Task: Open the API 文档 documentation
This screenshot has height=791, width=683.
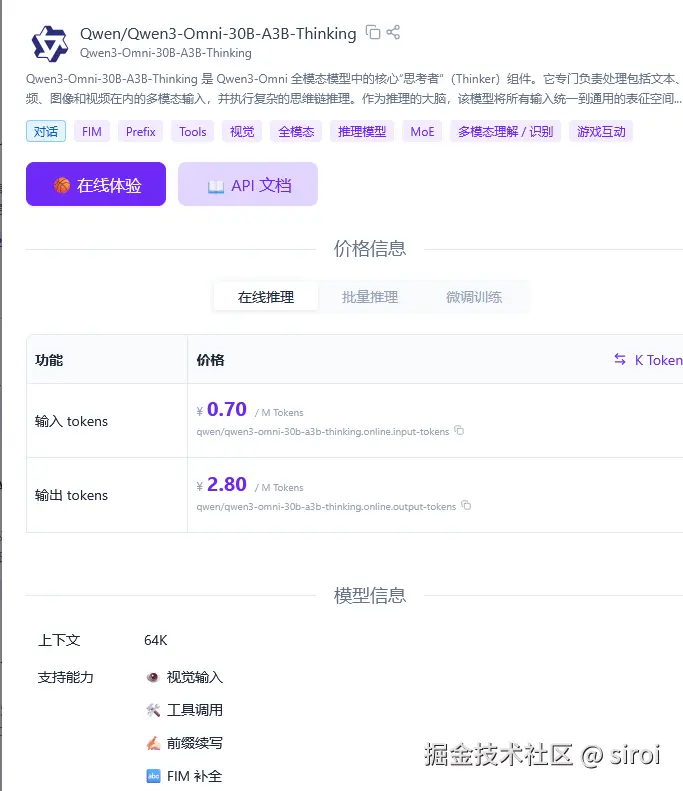Action: [x=248, y=184]
